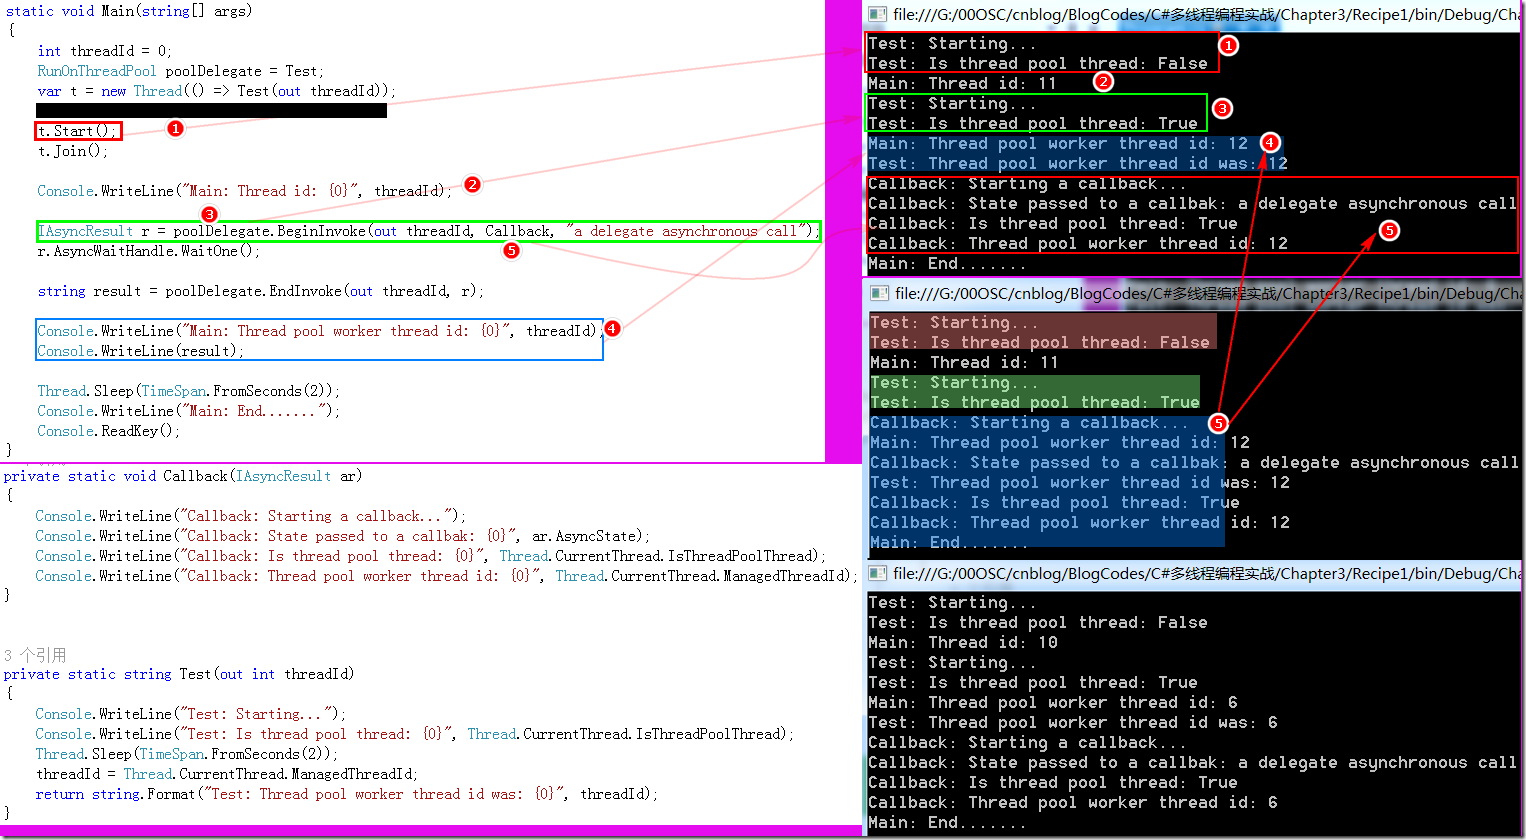Screen dimensions: 1526x840
Task: Click 'Main: Thread id: 11' in top console
Action: [962, 84]
